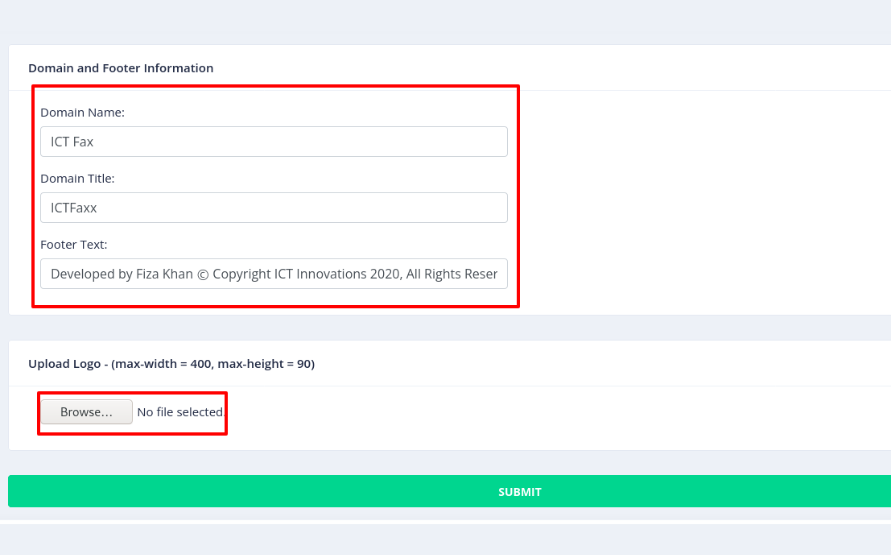The image size is (891, 555).
Task: Click the max-width and max-height hint text
Action: [x=213, y=364]
